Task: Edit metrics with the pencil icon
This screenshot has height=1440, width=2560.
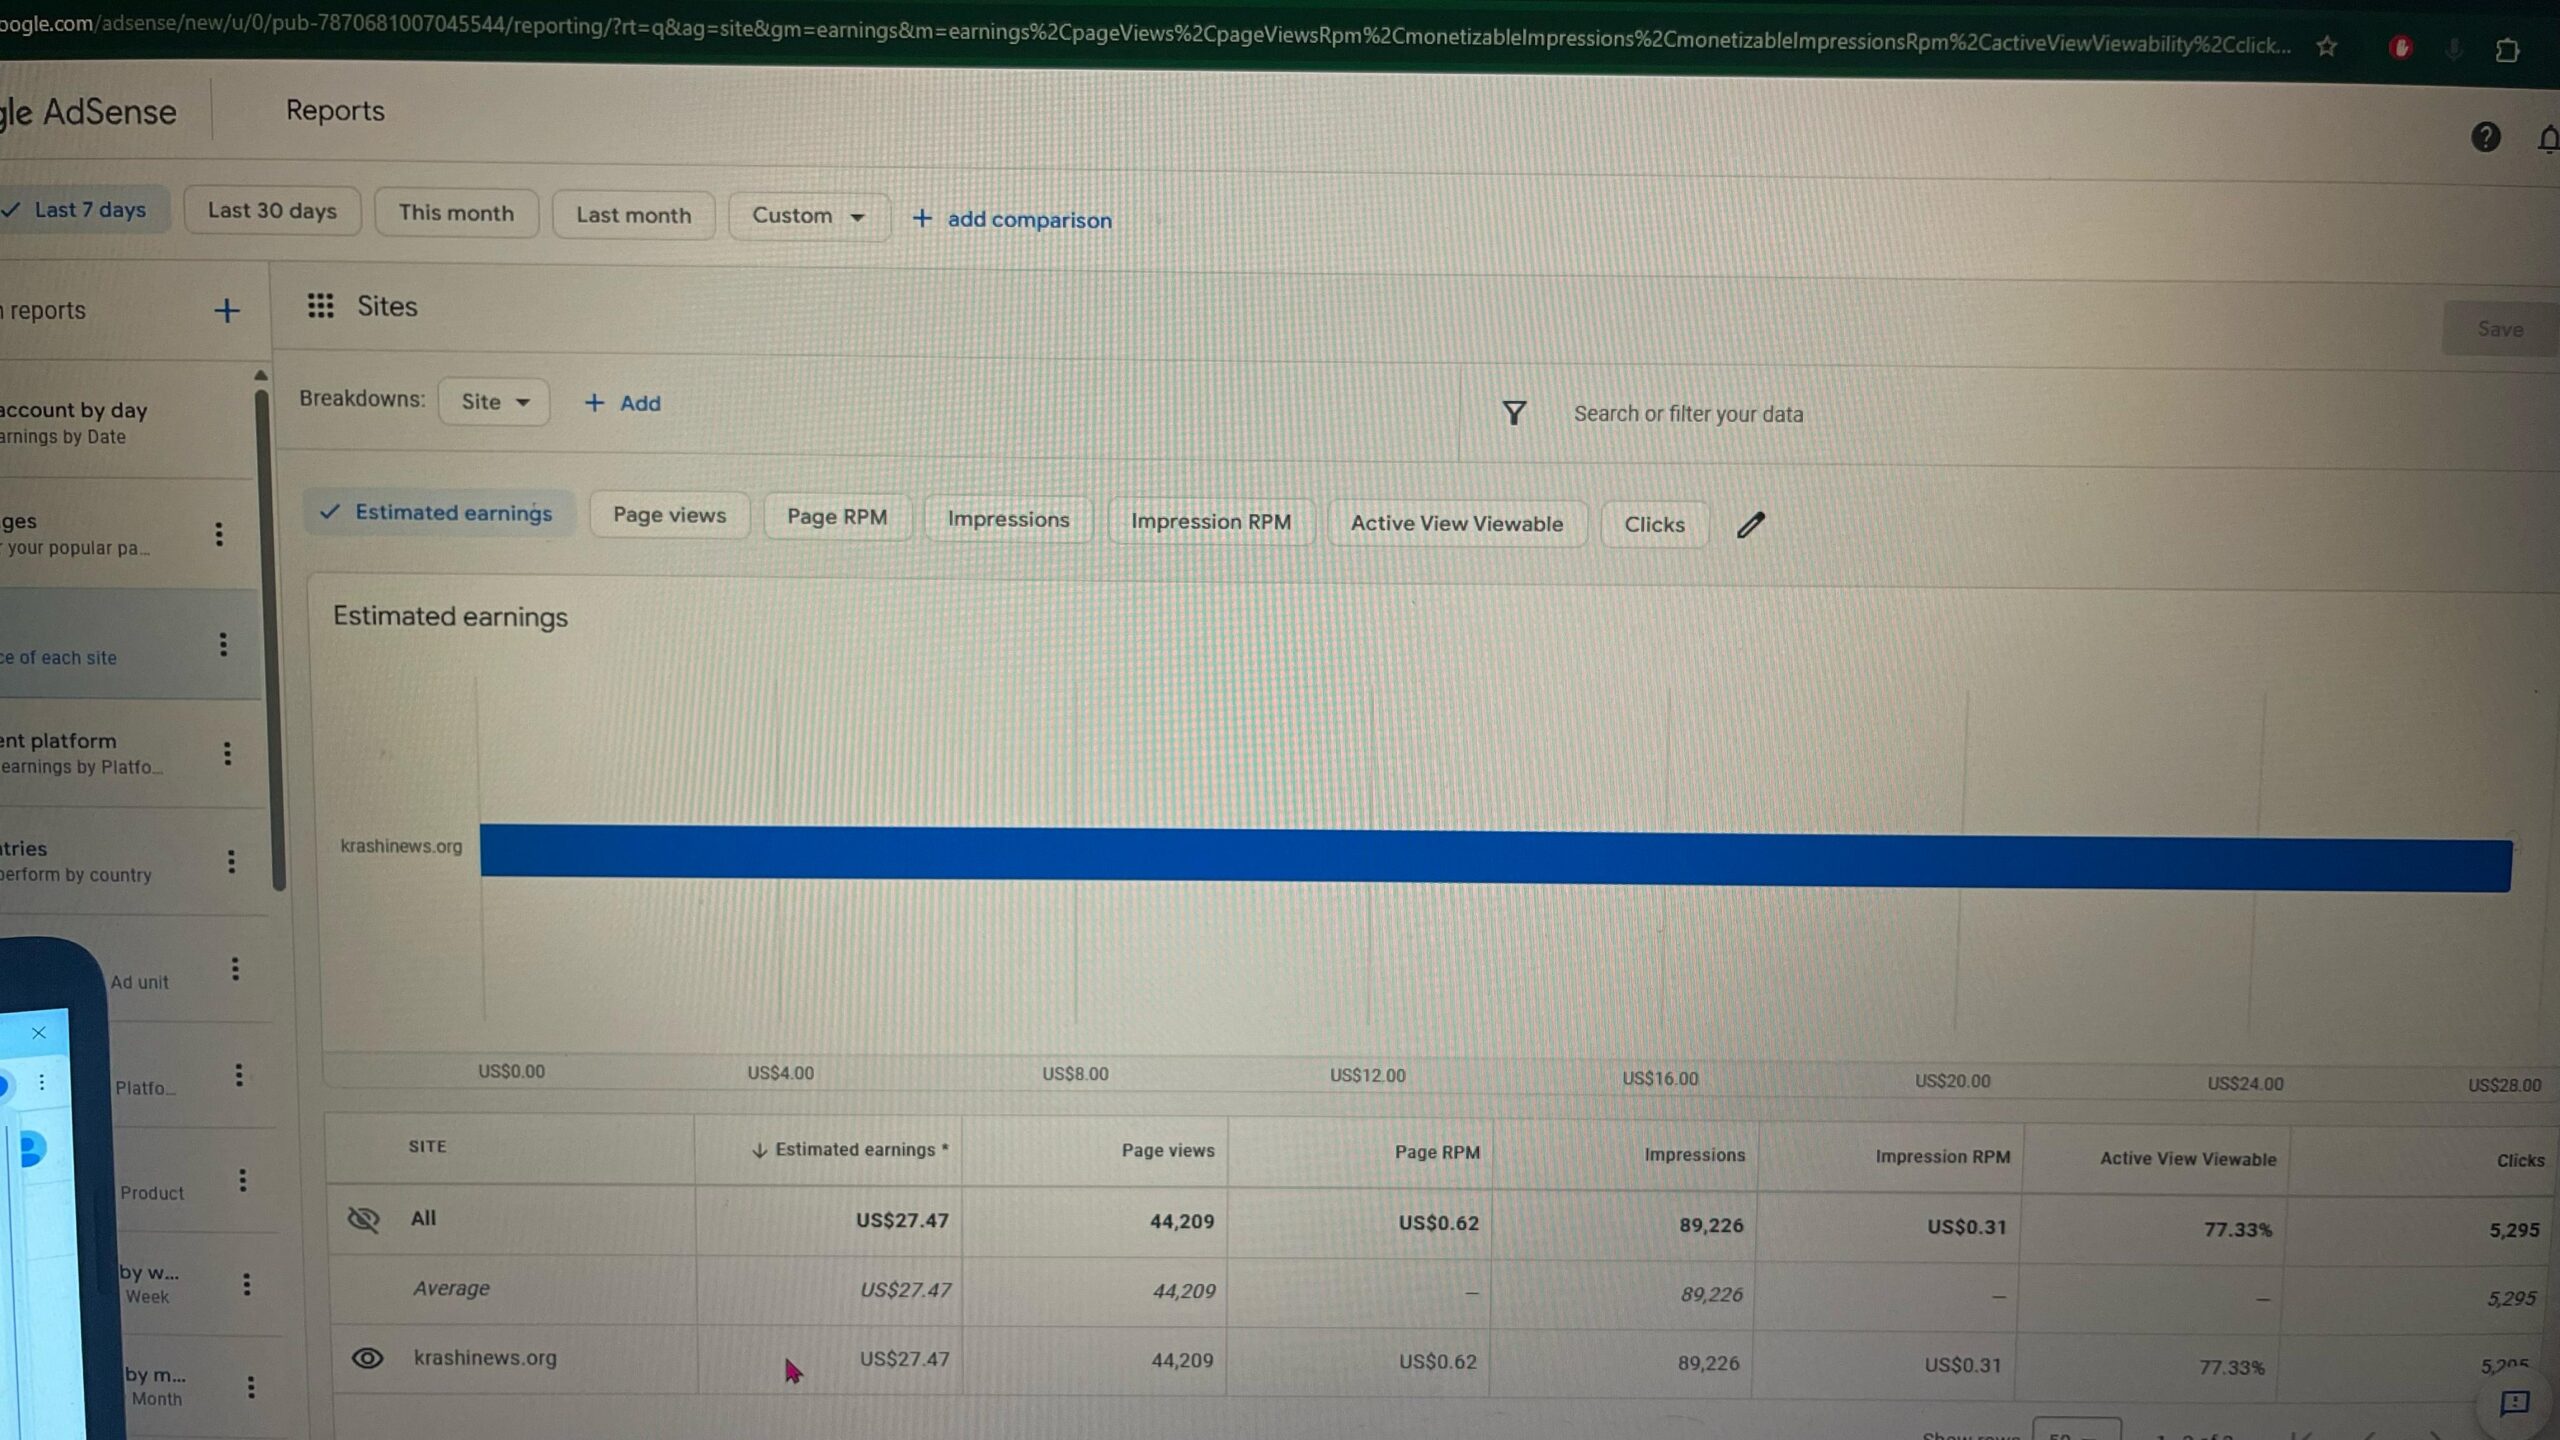Action: point(1750,525)
